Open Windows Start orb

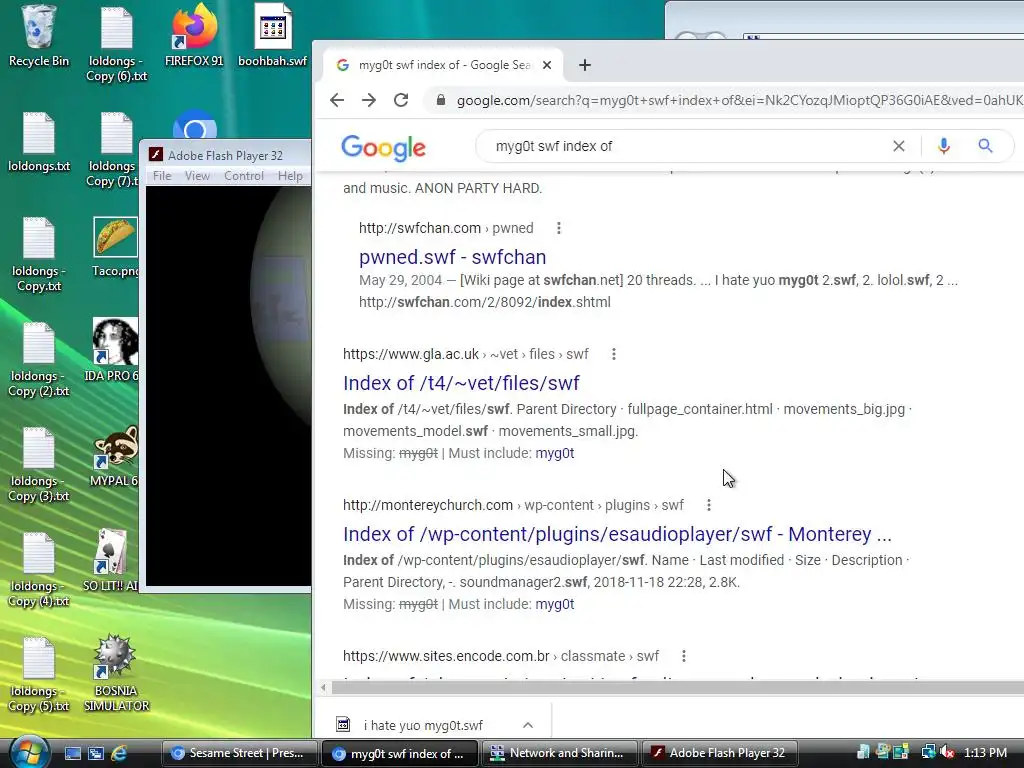[27, 752]
